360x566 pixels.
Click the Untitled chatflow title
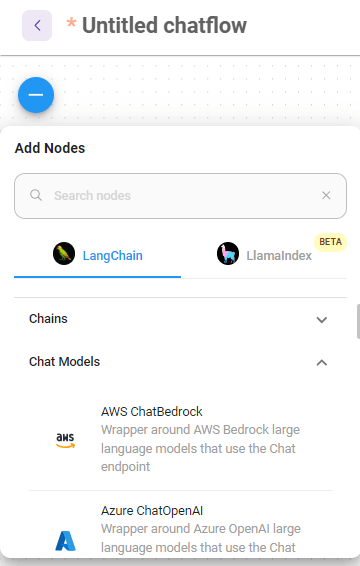[x=164, y=25]
